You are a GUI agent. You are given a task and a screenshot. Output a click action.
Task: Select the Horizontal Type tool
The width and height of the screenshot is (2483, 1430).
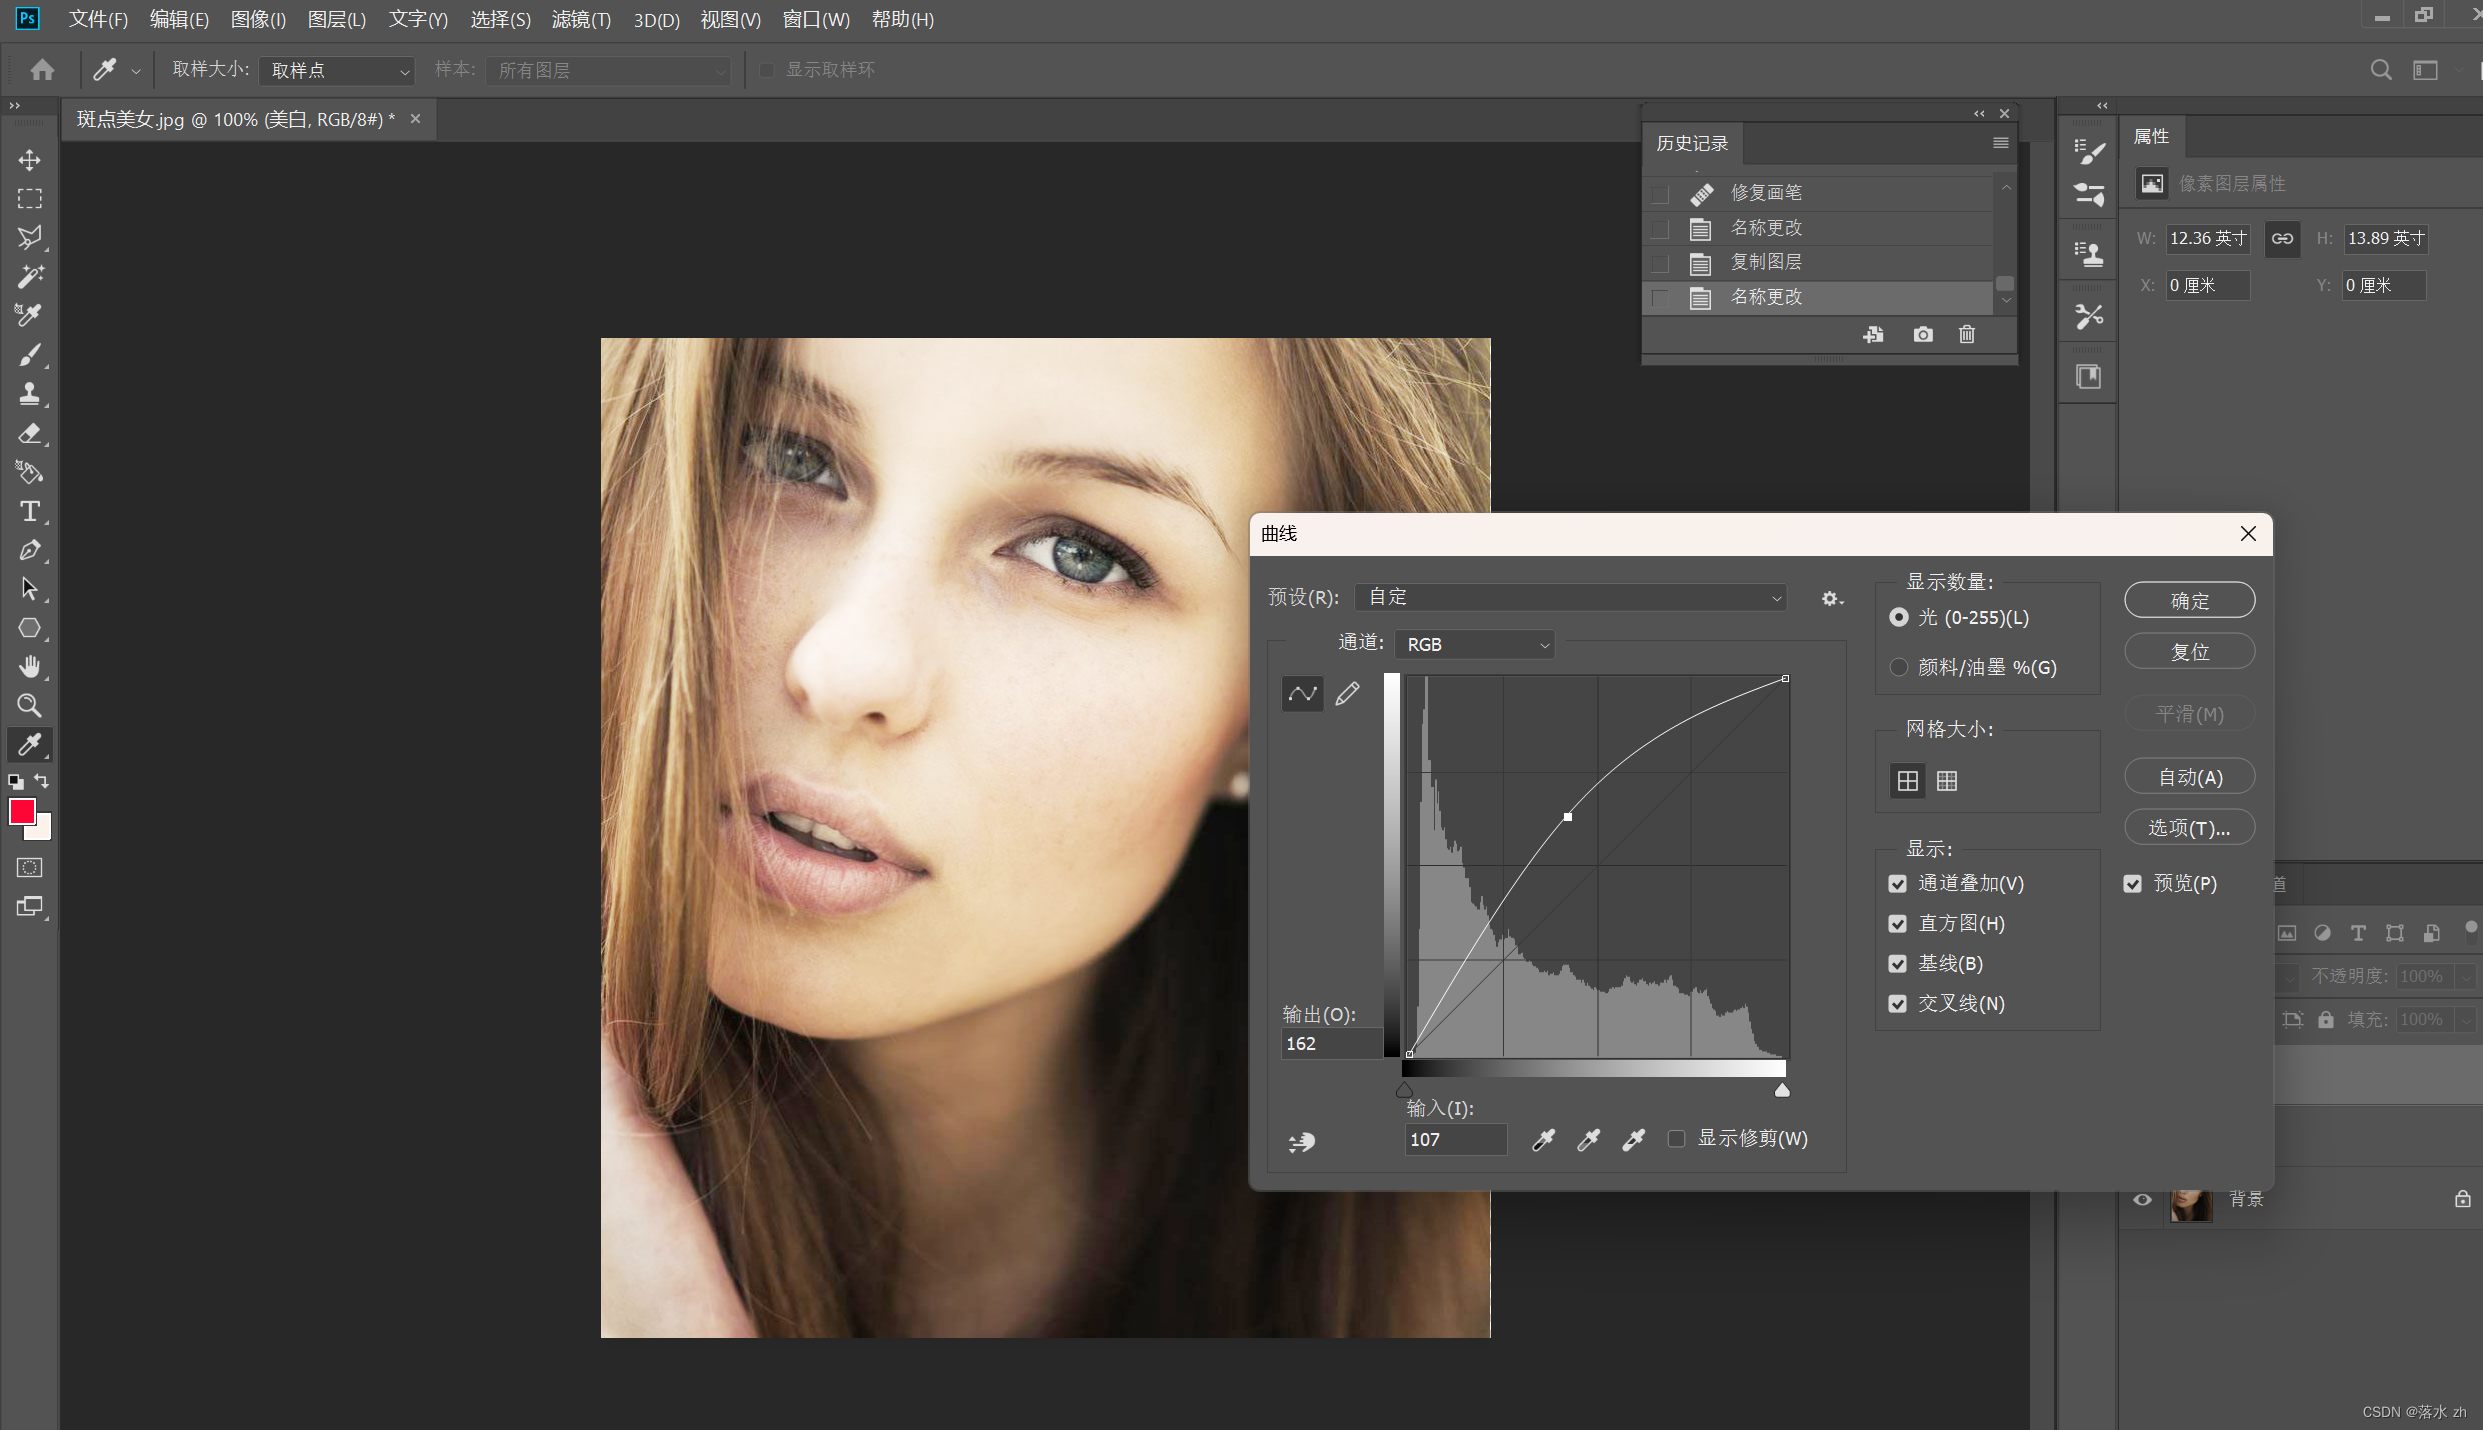pos(29,511)
